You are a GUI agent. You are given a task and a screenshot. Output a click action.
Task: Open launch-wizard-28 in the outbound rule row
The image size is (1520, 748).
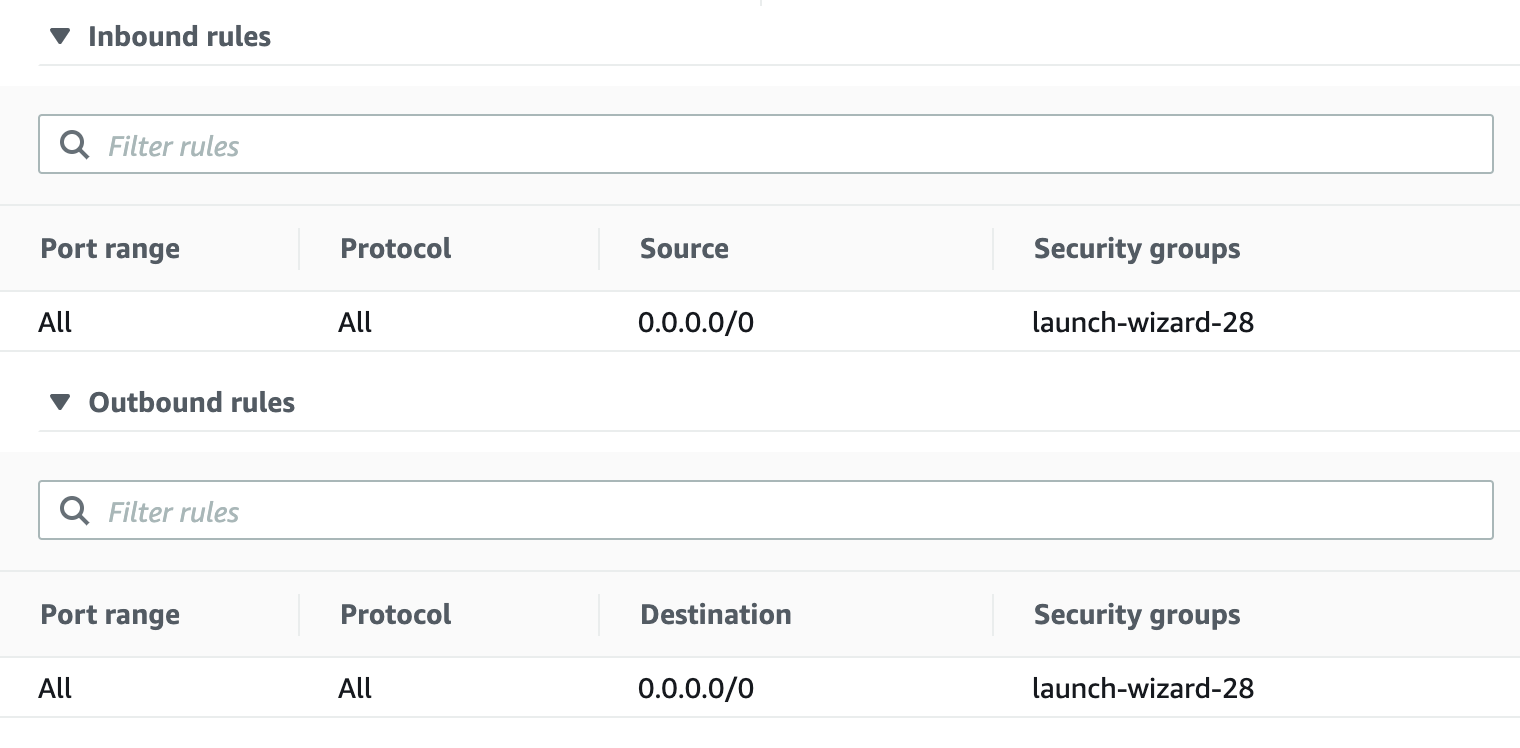tap(1143, 689)
